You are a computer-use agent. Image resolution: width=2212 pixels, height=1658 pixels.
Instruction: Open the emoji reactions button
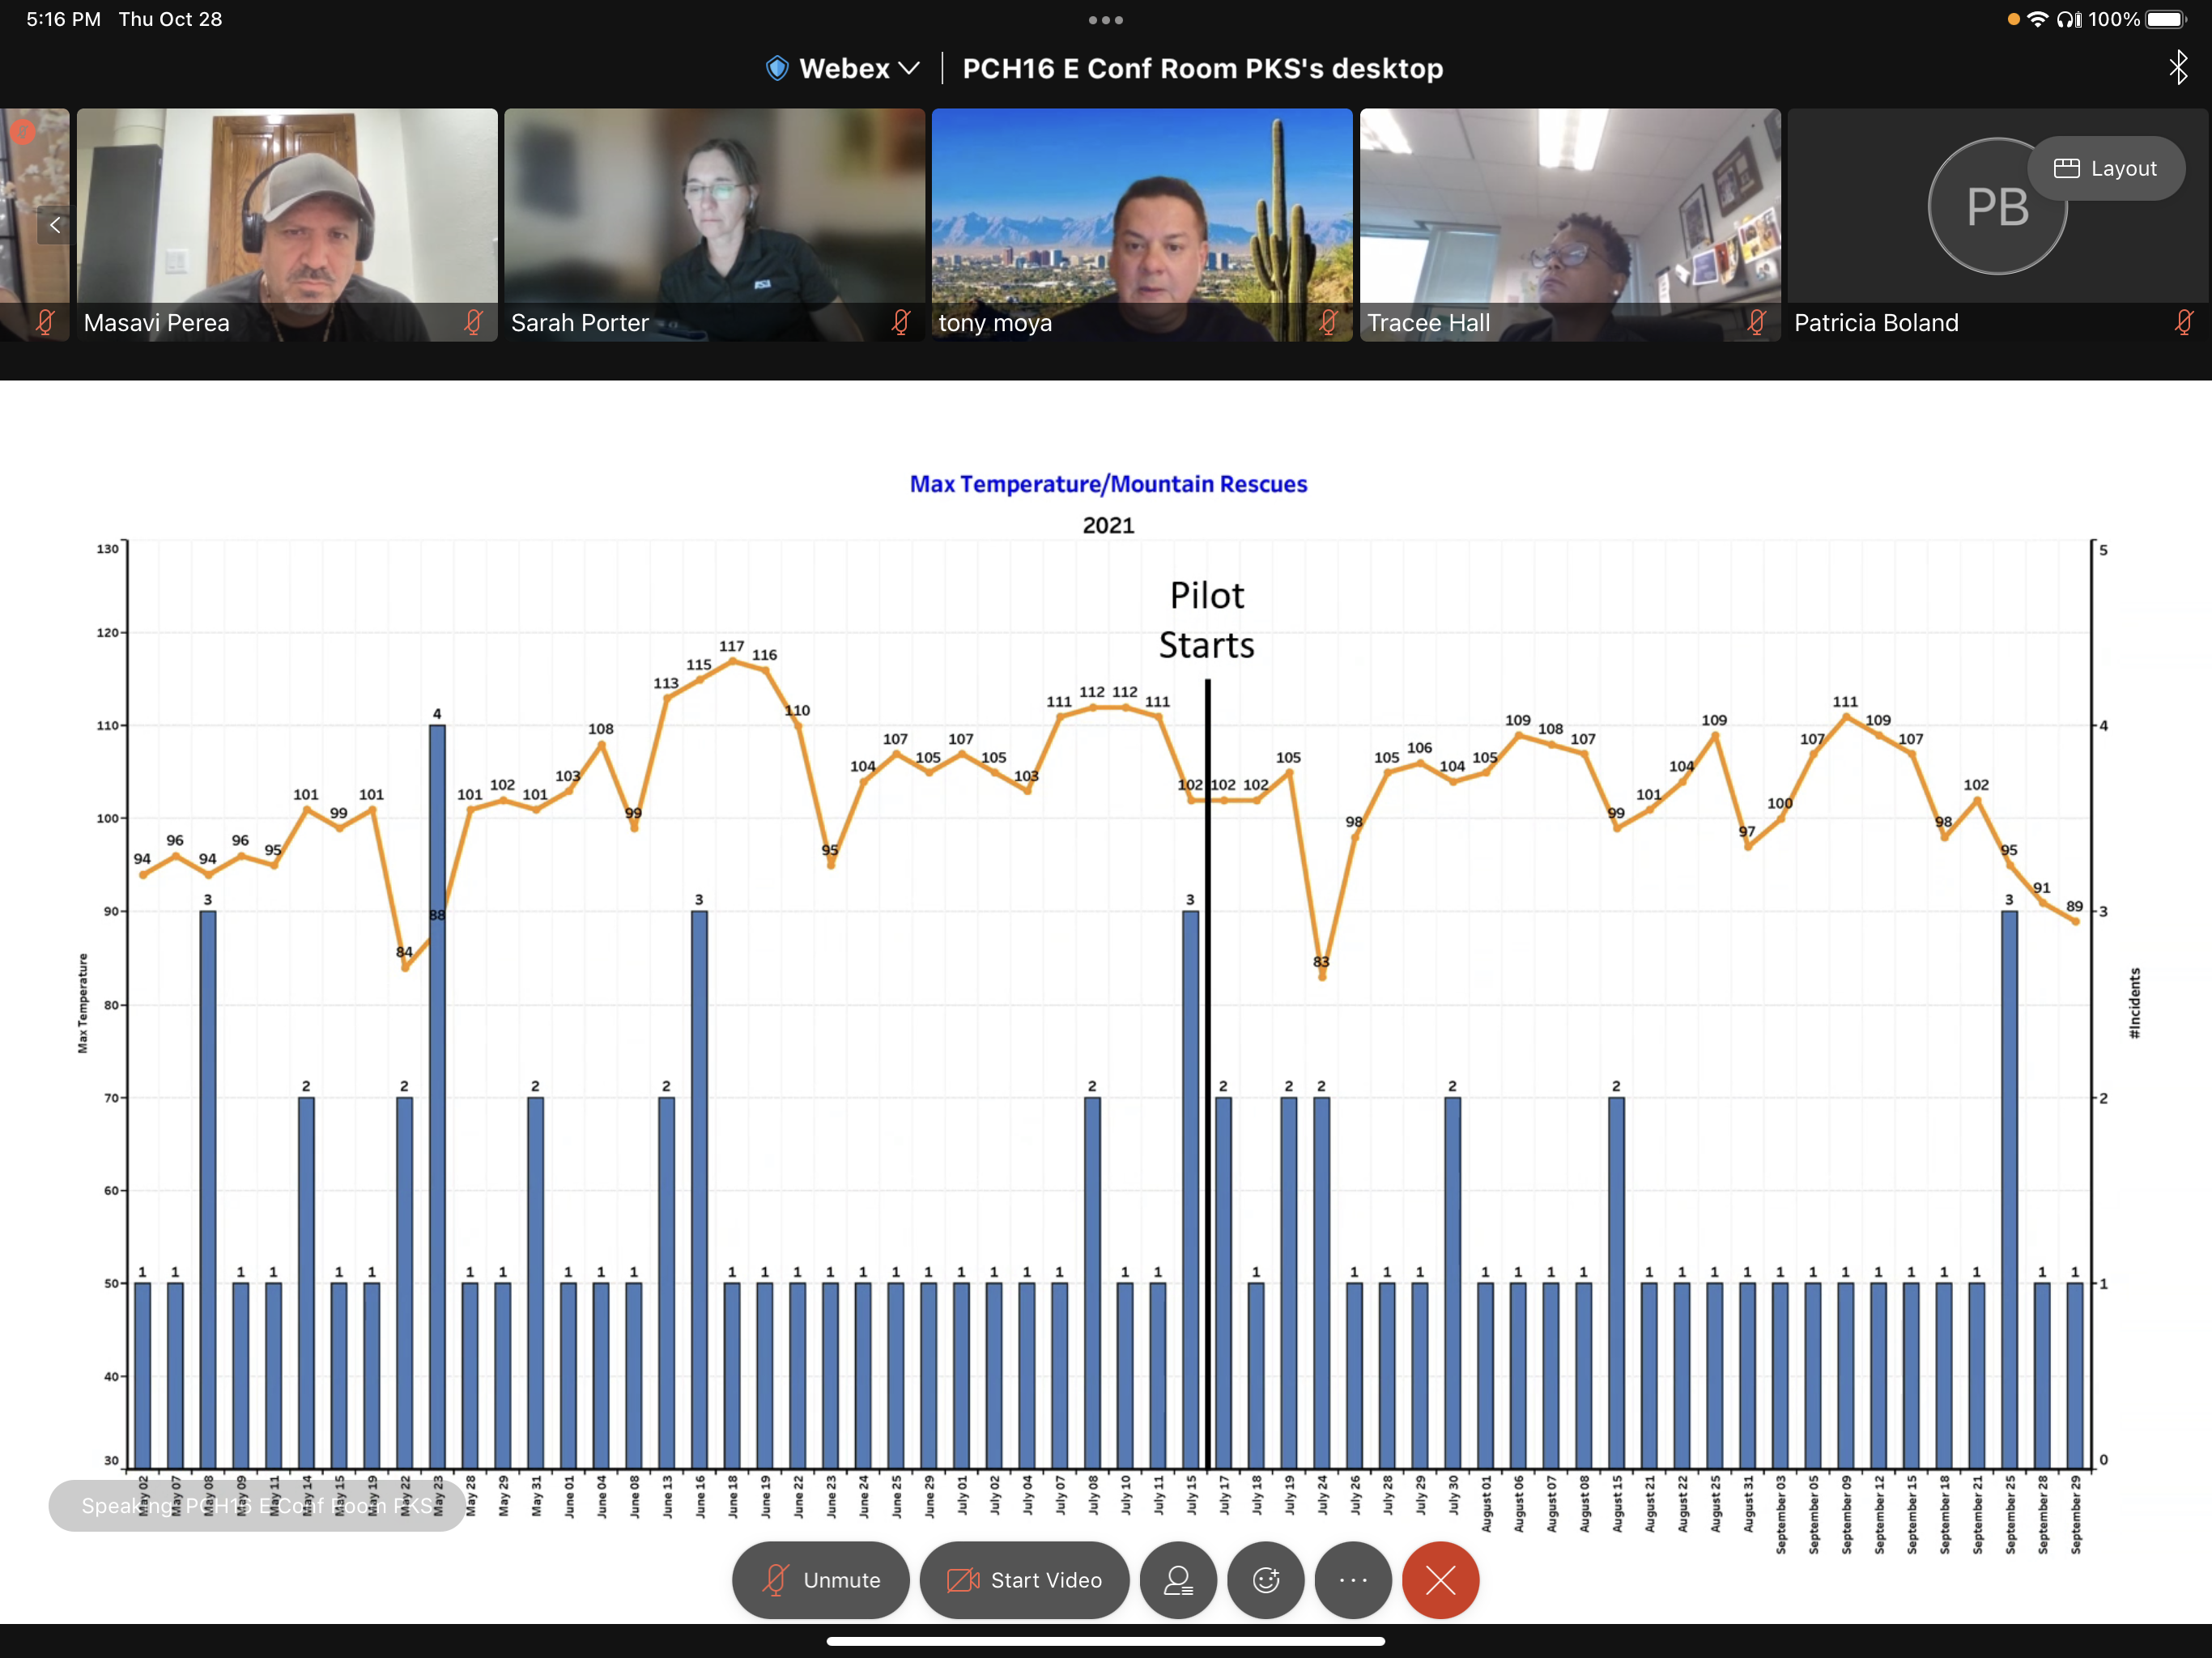coord(1265,1579)
